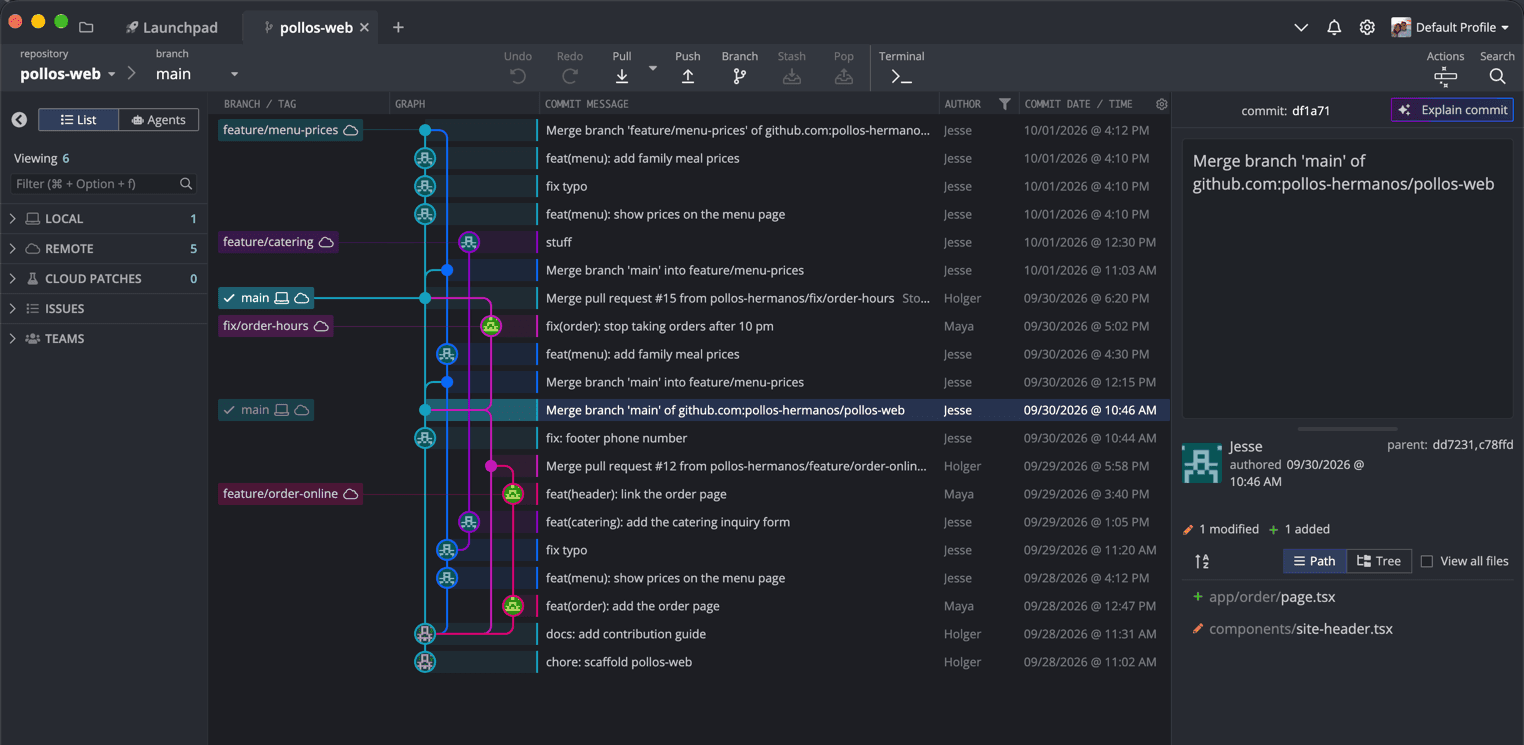Switch left panel to Agents view

pos(159,120)
